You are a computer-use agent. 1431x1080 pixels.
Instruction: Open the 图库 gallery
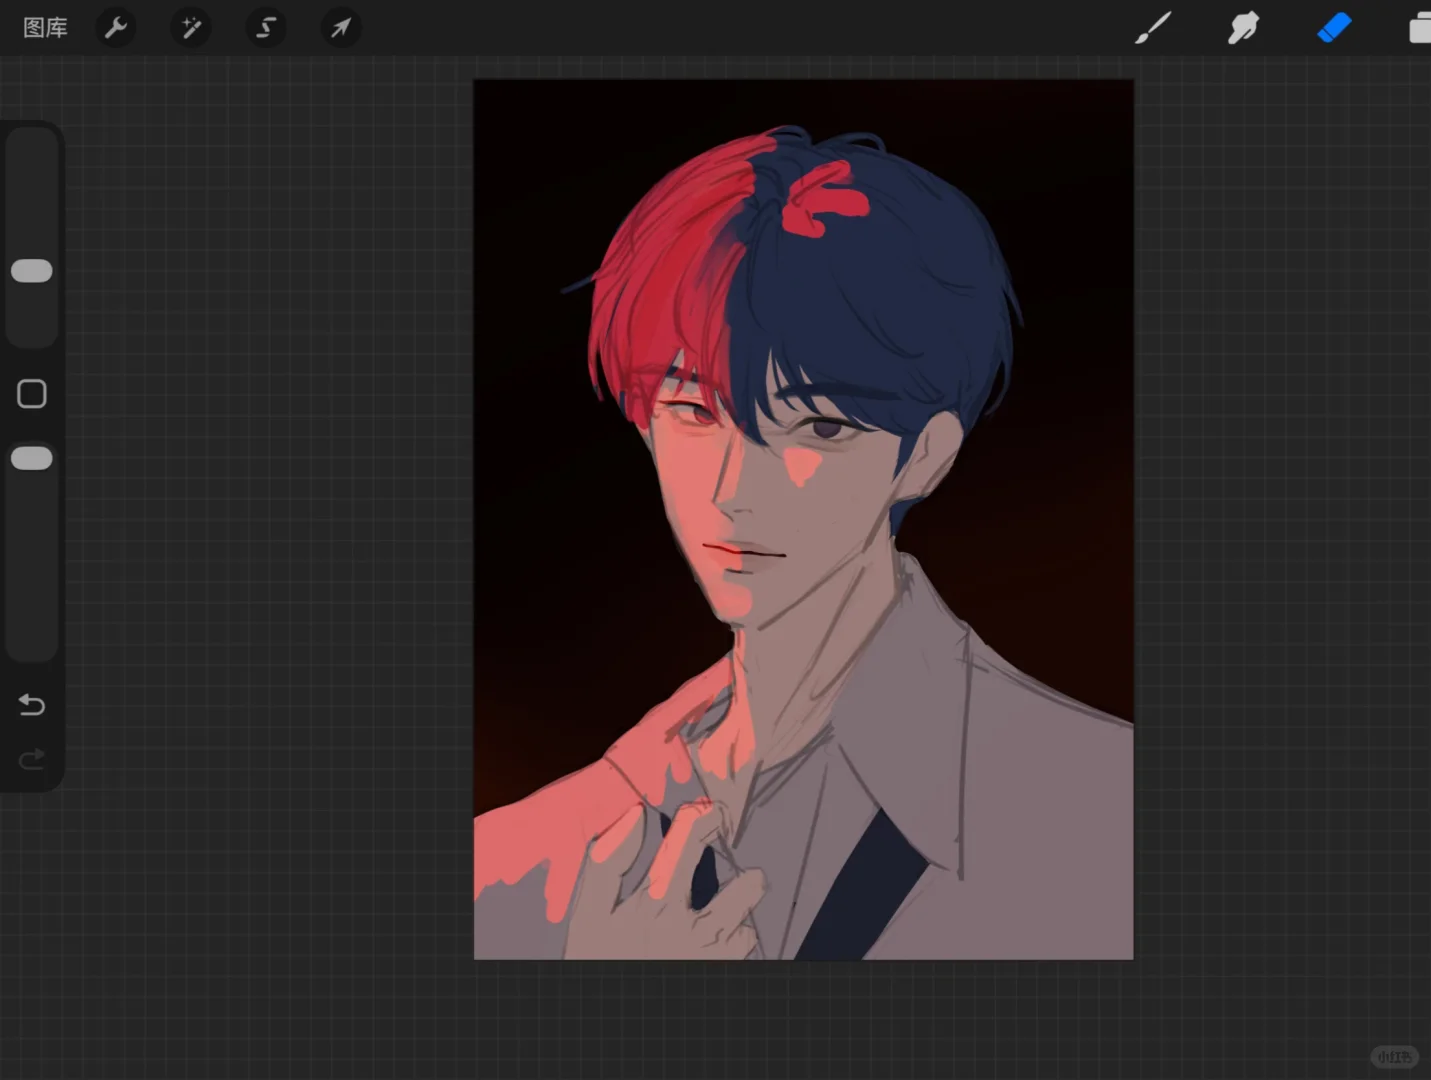click(45, 28)
